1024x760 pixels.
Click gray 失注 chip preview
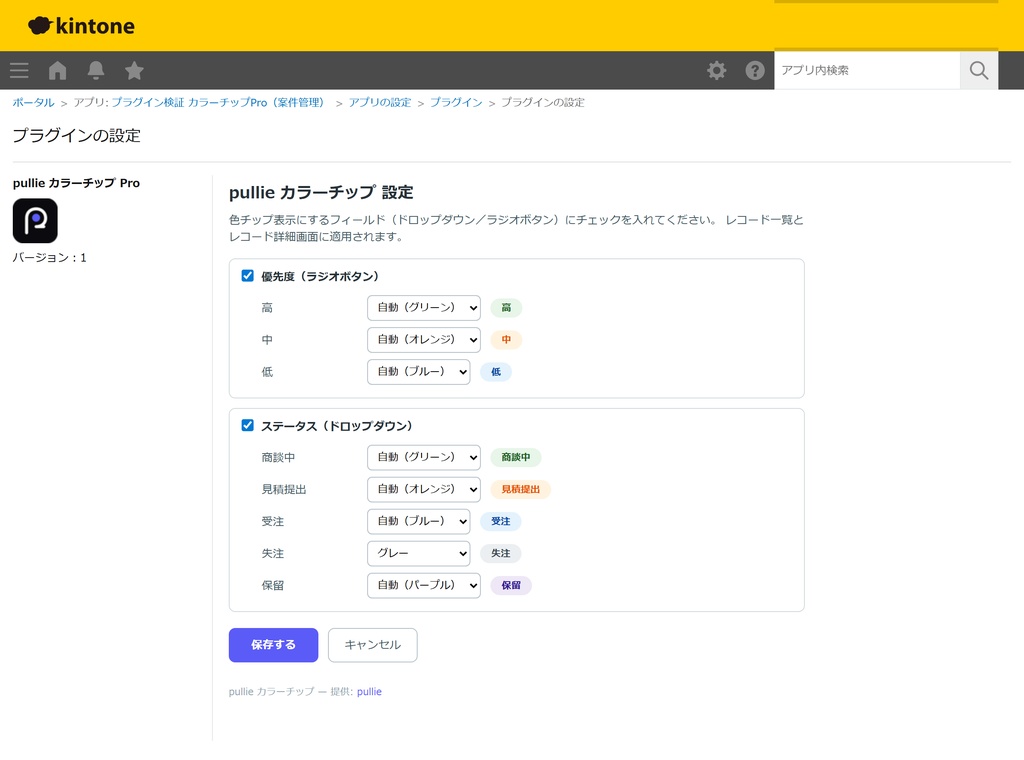[501, 553]
